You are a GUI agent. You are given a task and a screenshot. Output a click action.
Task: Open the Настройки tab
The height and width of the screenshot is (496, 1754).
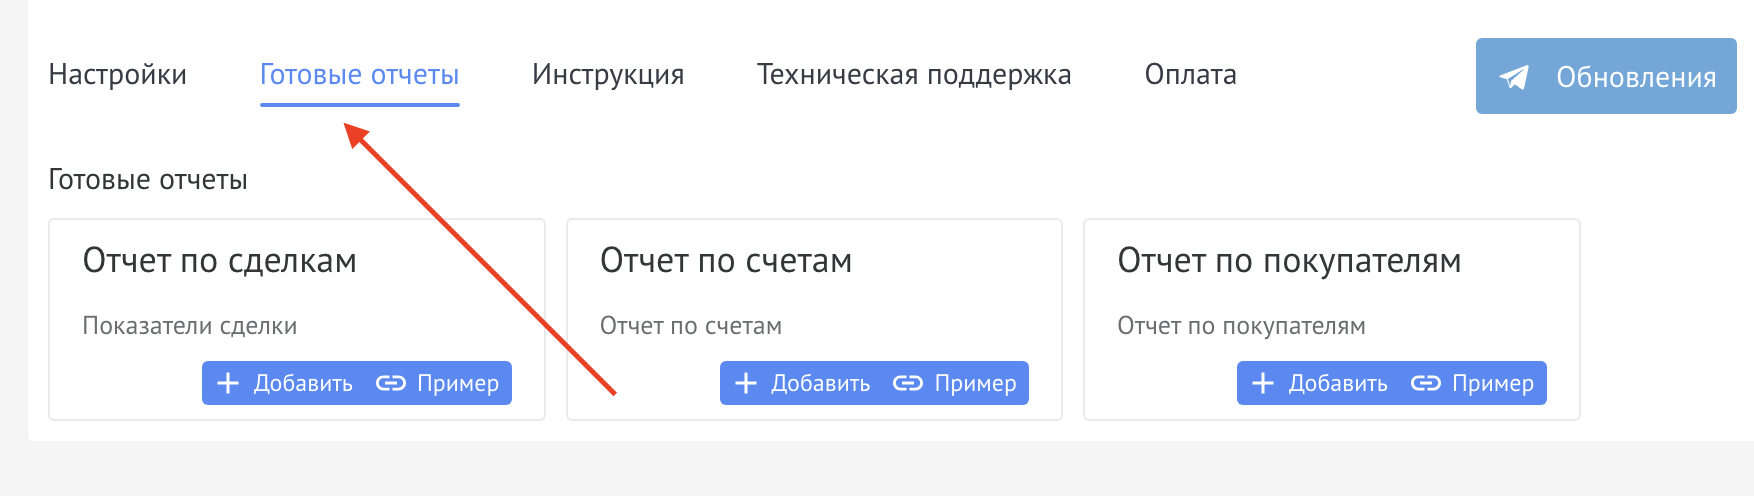pyautogui.click(x=117, y=75)
